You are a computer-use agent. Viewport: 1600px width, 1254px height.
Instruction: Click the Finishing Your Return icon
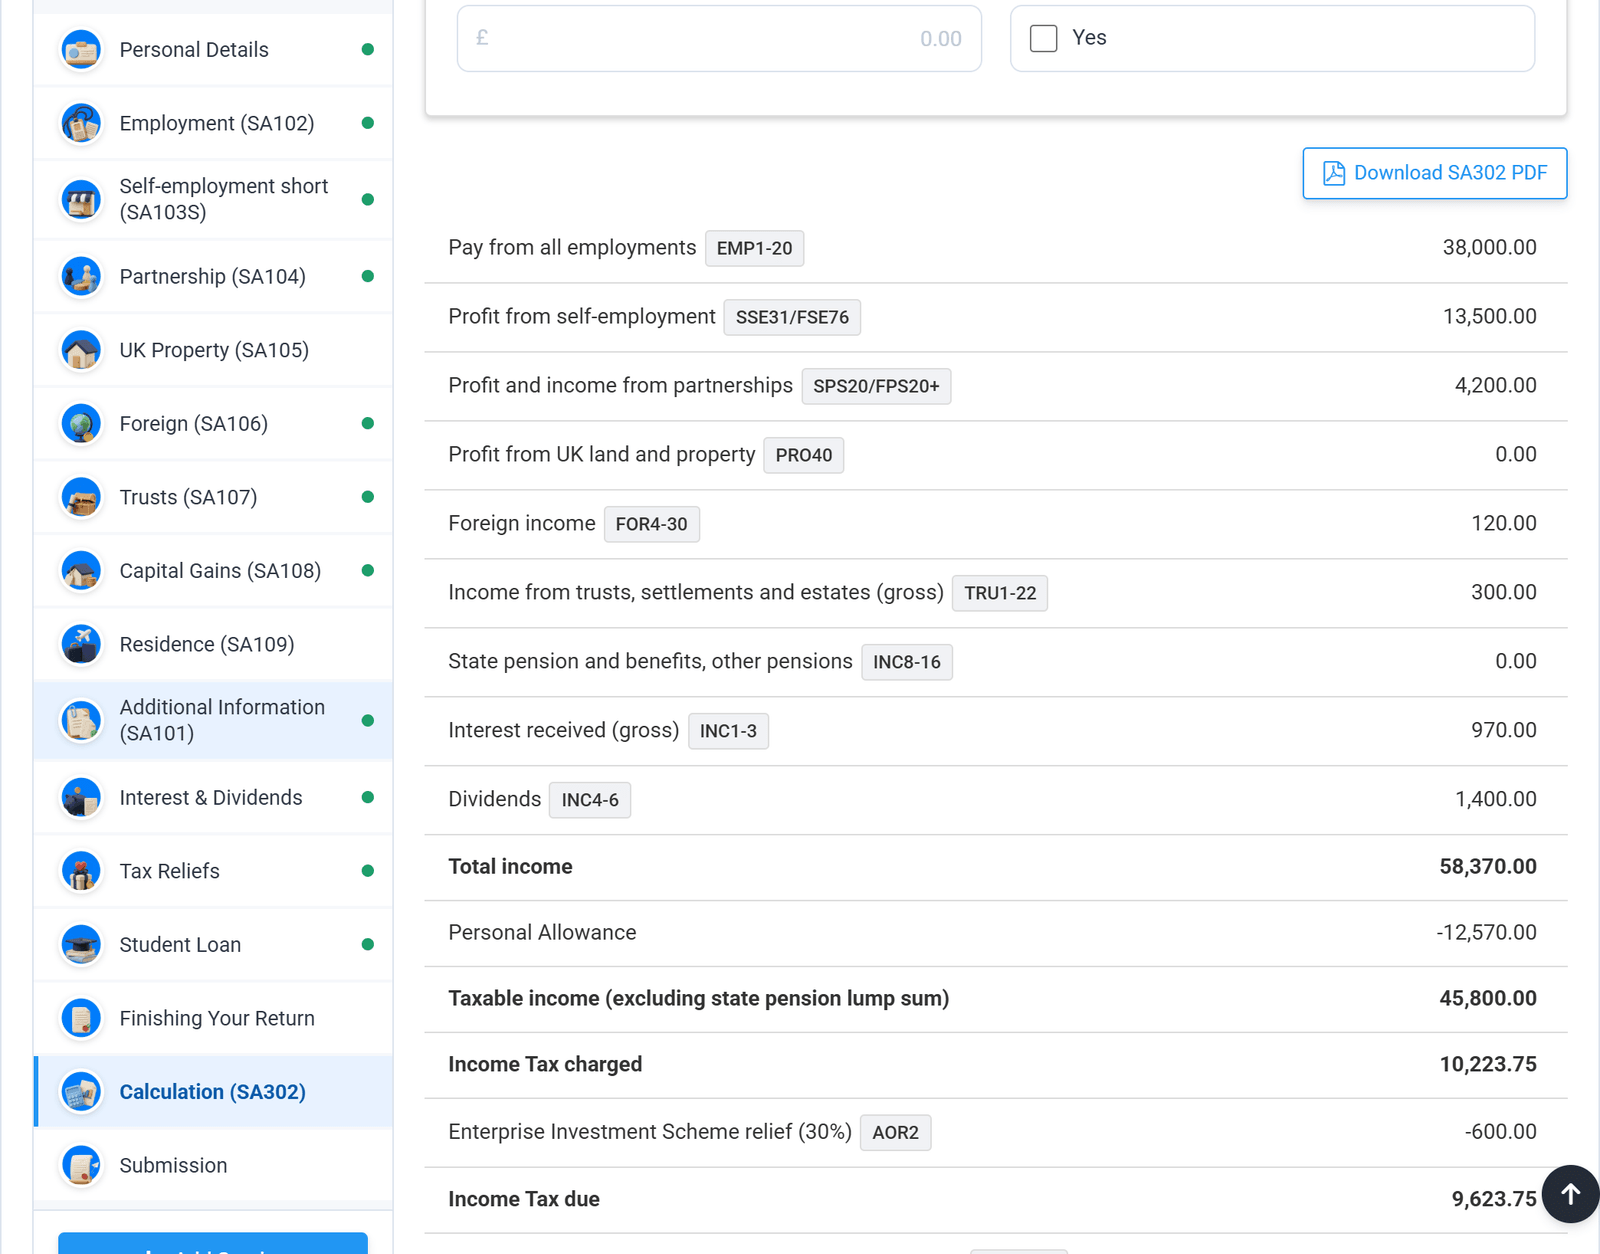(x=81, y=1018)
